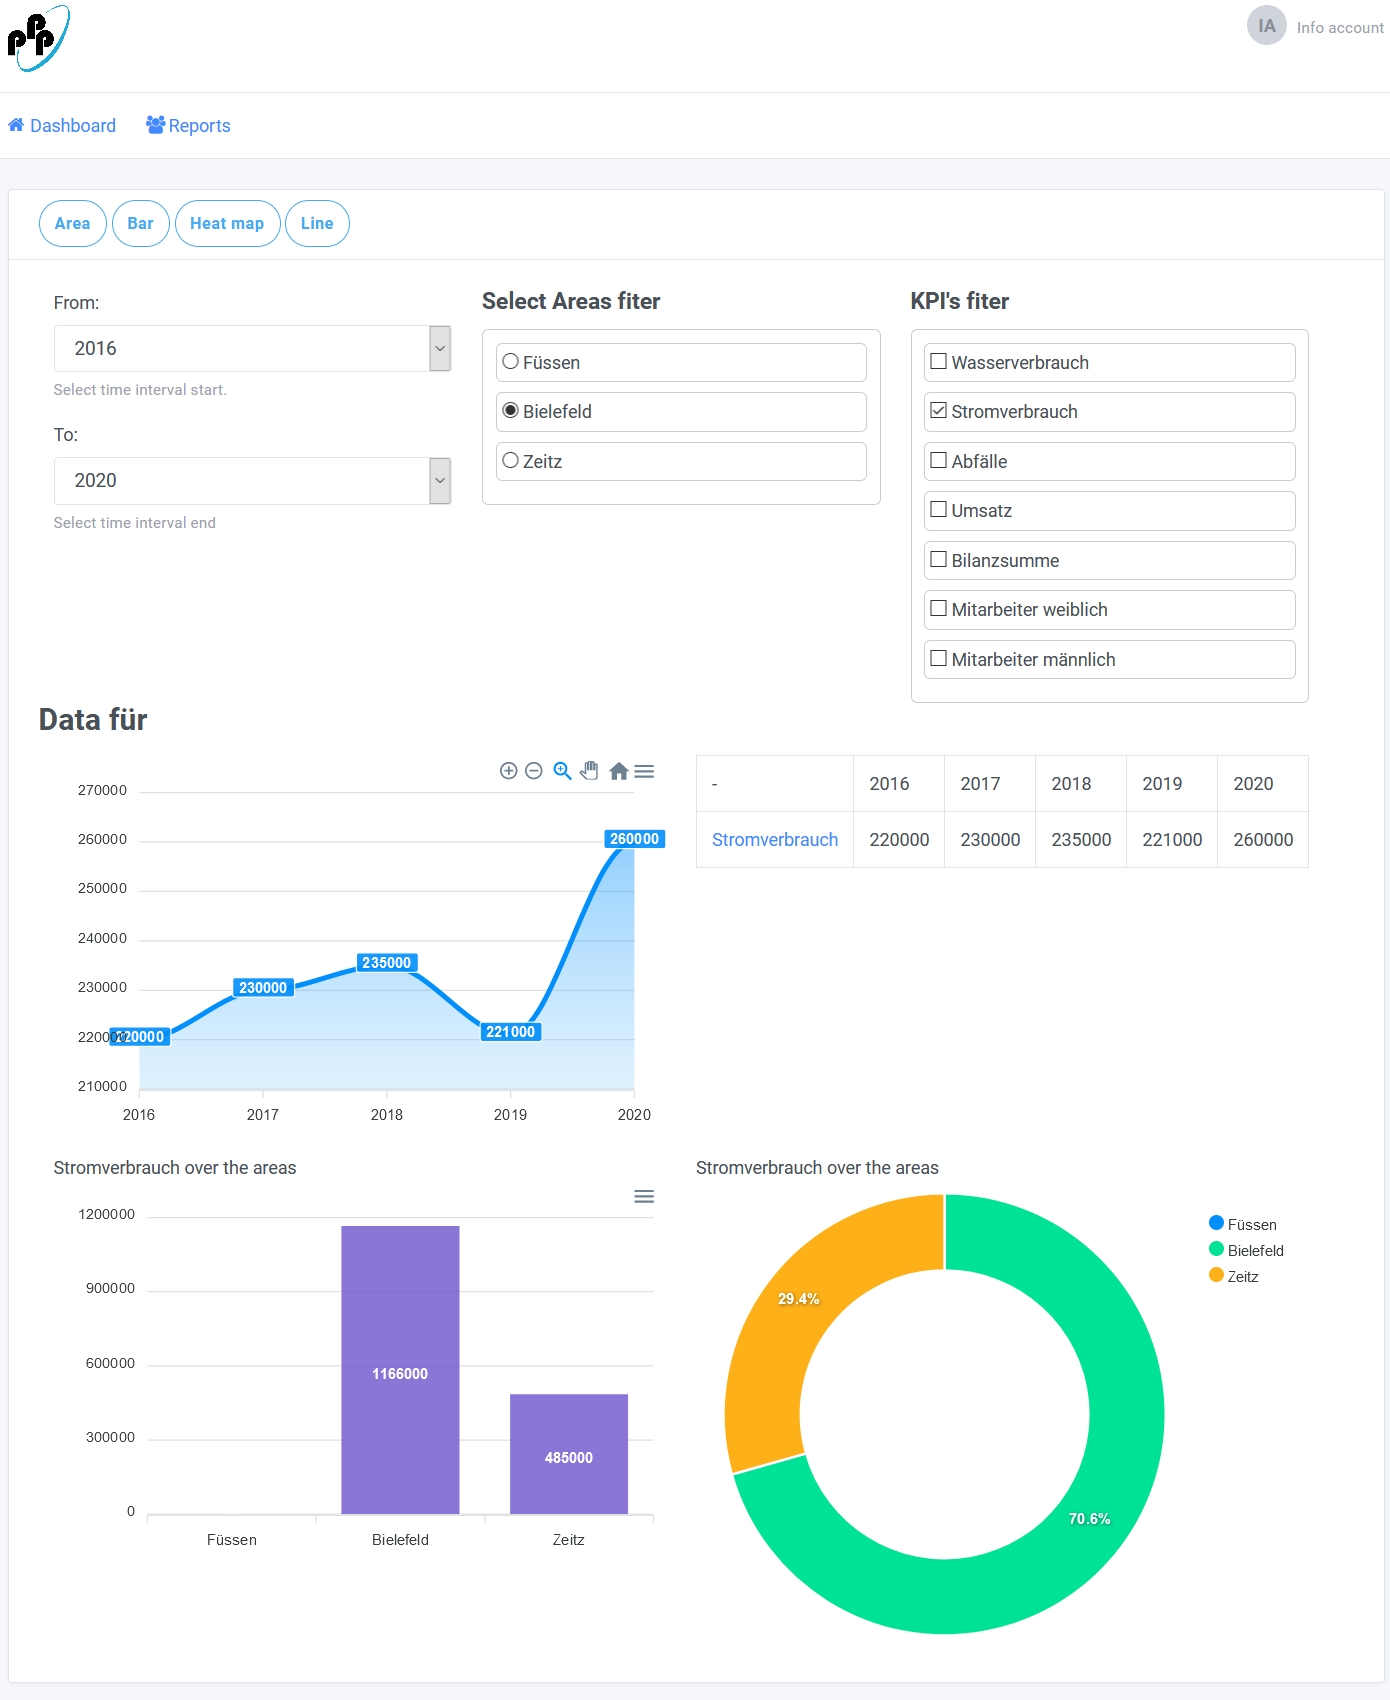Click the Select time interval end hint
This screenshot has width=1390, height=1700.
click(x=134, y=523)
